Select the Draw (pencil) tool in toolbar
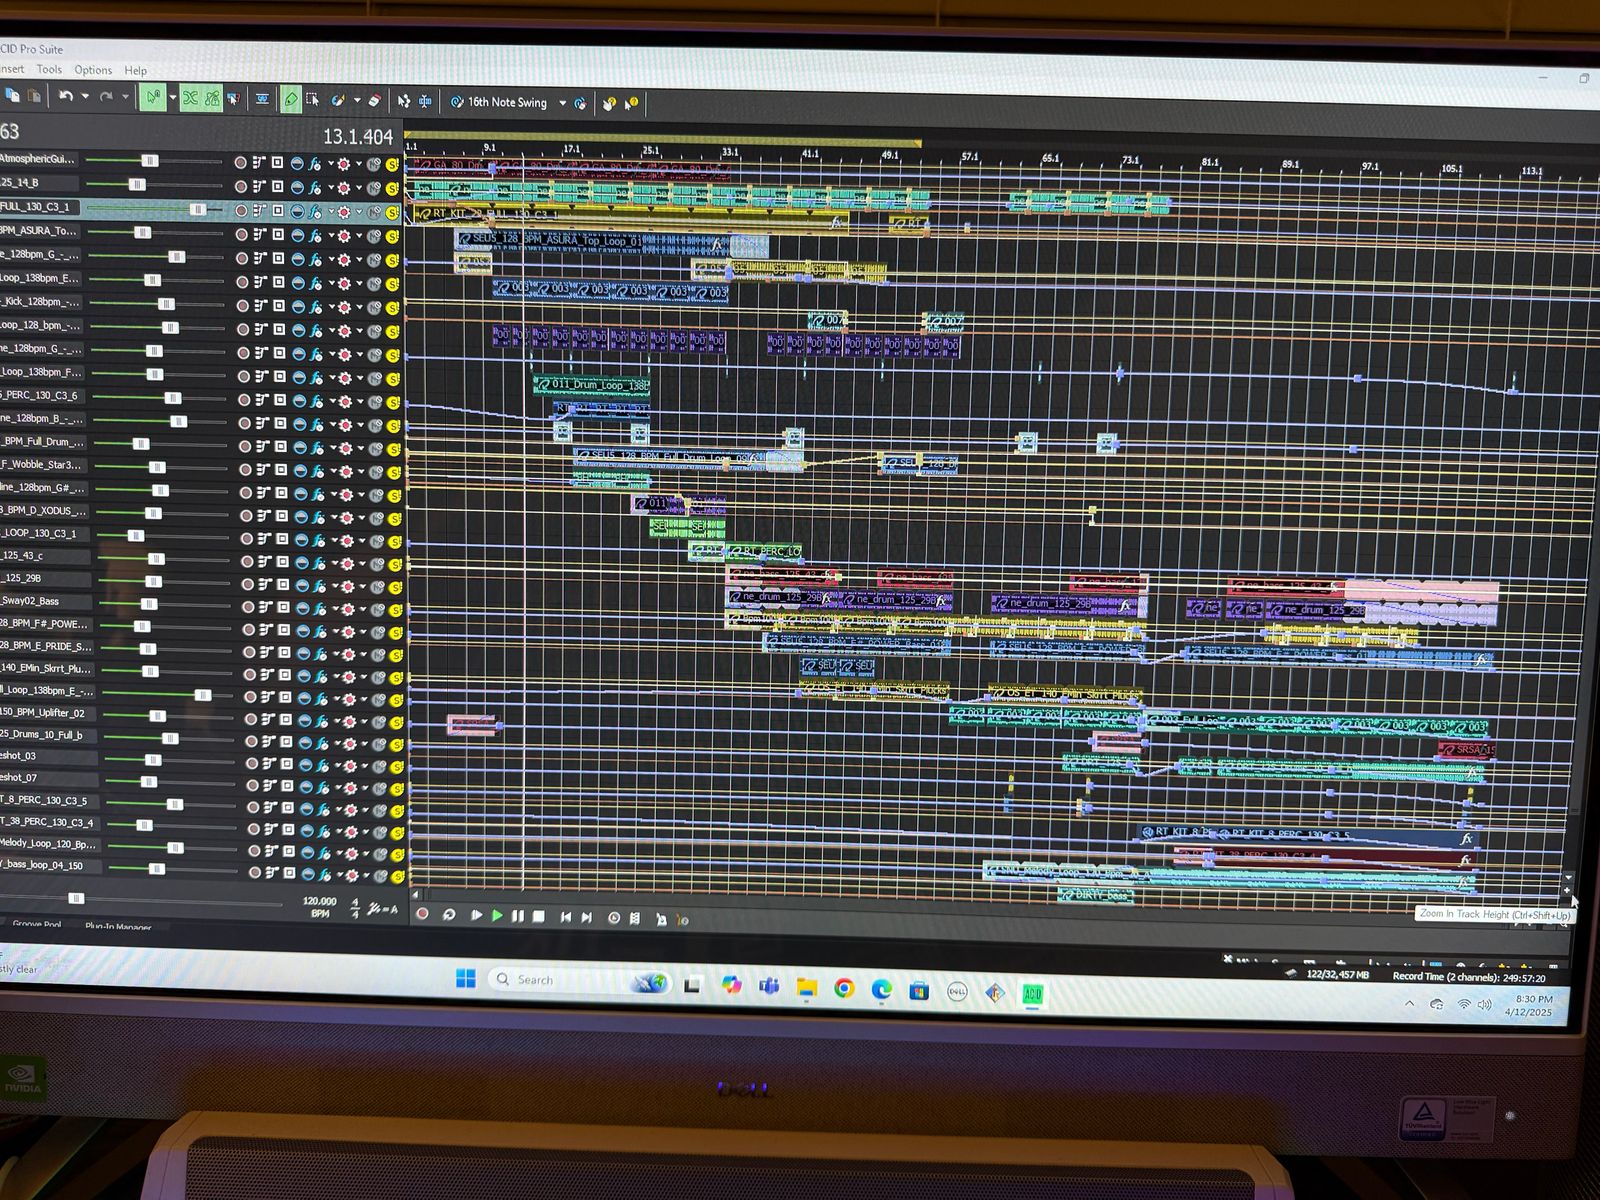The height and width of the screenshot is (1200, 1600). pos(290,99)
